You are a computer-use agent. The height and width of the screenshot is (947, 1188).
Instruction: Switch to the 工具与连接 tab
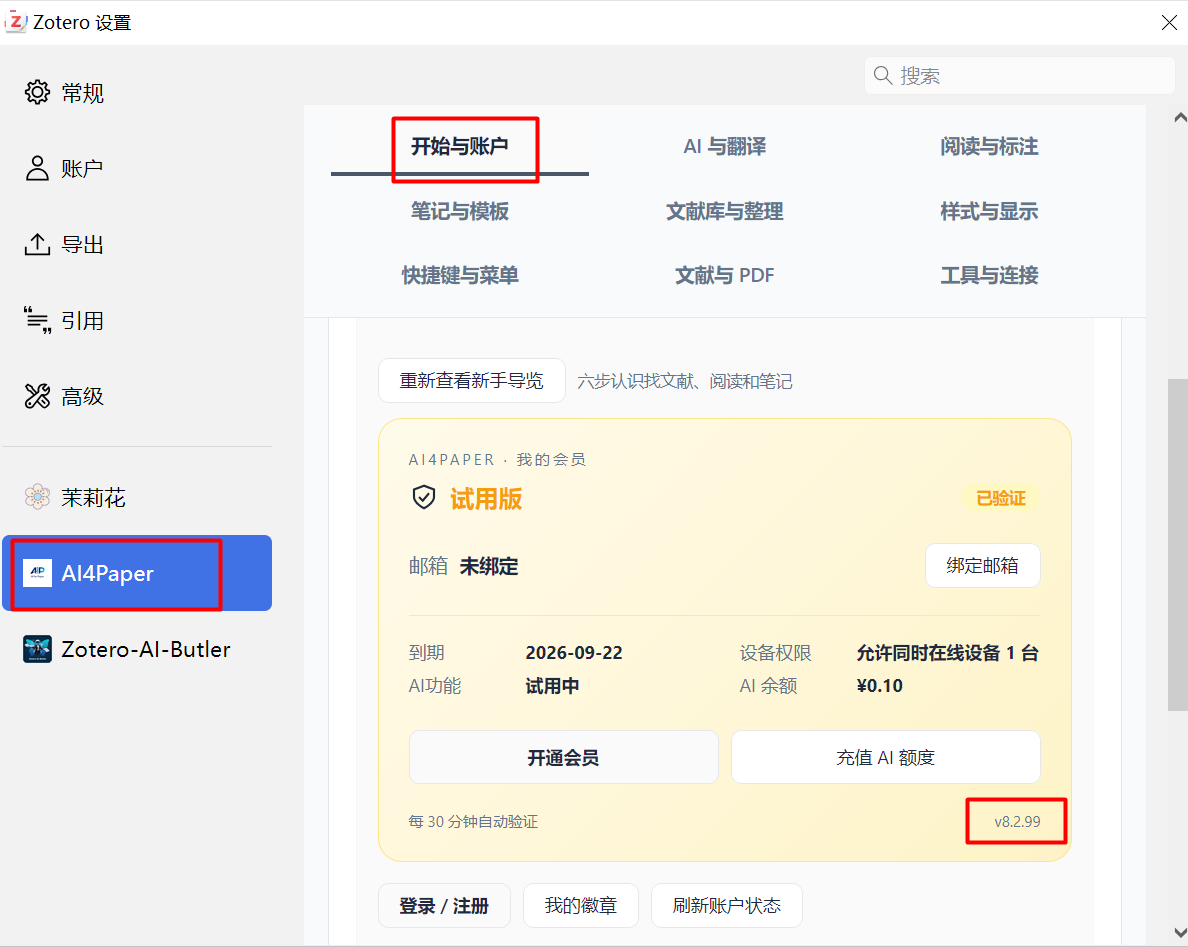click(989, 275)
